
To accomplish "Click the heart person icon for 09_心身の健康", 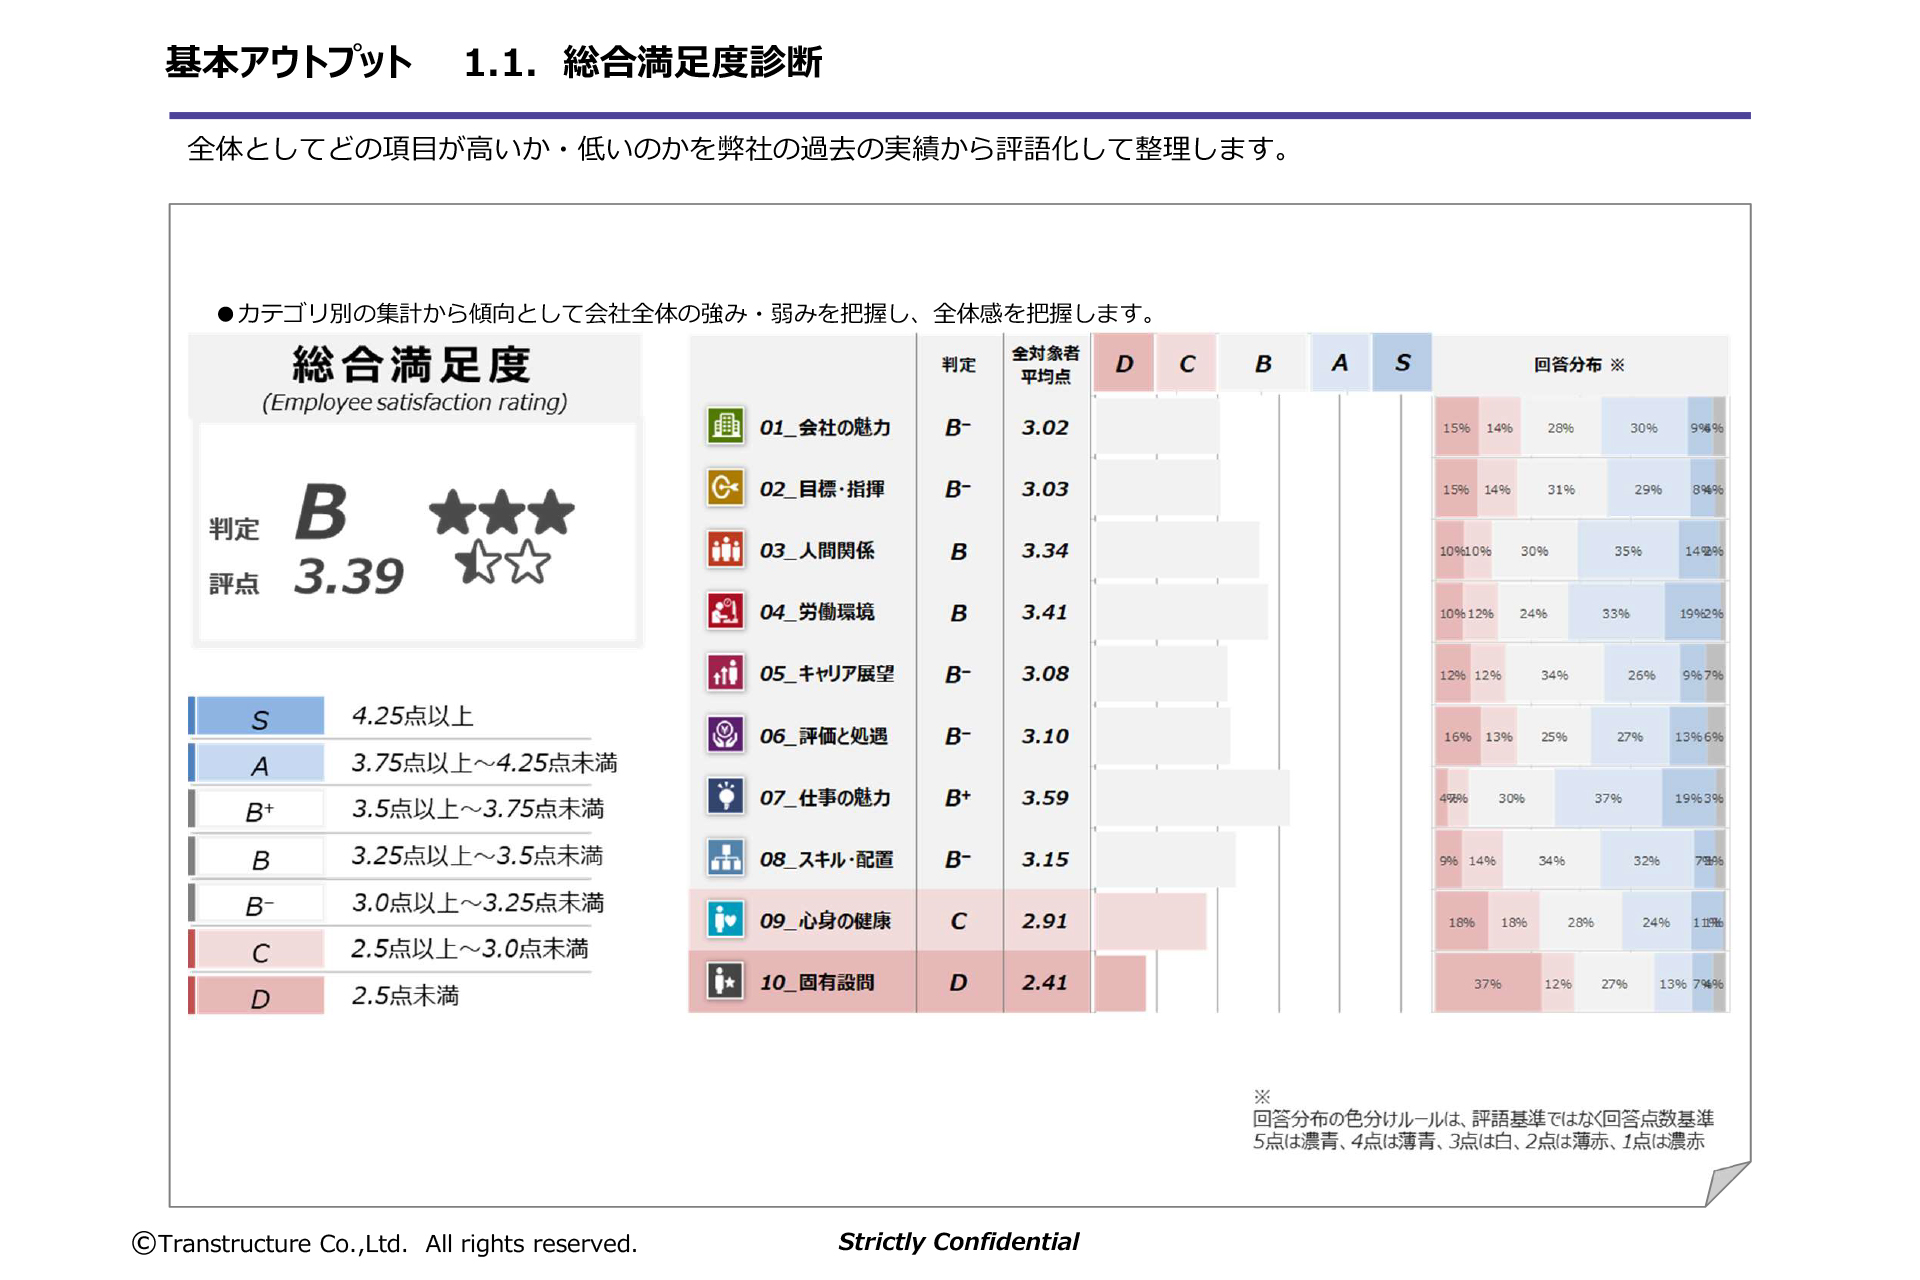I will pyautogui.click(x=725, y=920).
